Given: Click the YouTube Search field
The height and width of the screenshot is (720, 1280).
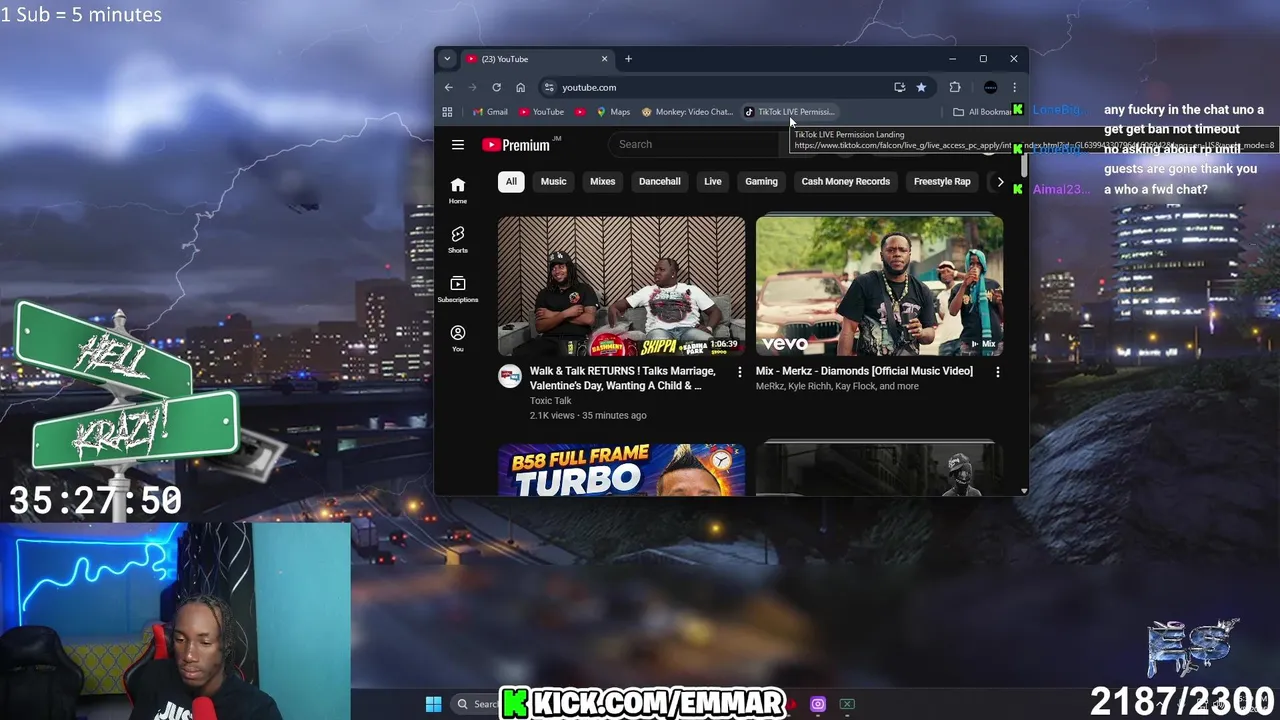Looking at the screenshot, I should [695, 144].
